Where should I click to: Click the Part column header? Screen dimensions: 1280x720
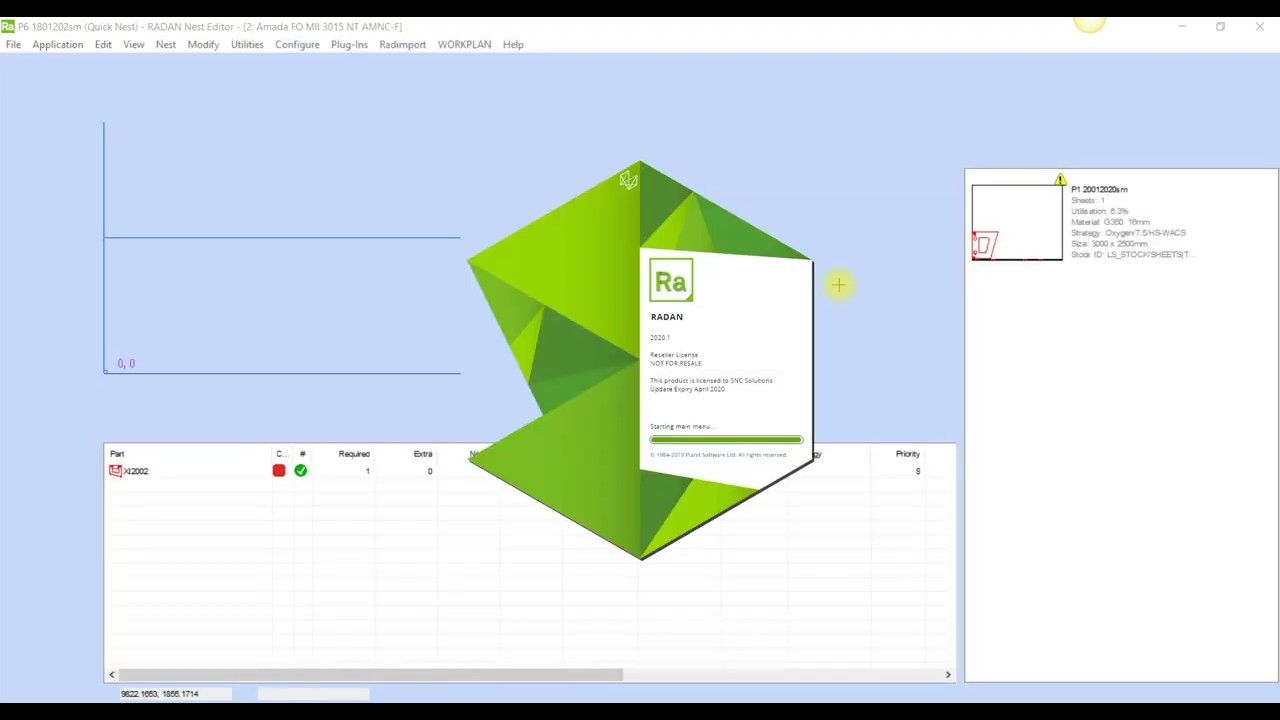[117, 454]
